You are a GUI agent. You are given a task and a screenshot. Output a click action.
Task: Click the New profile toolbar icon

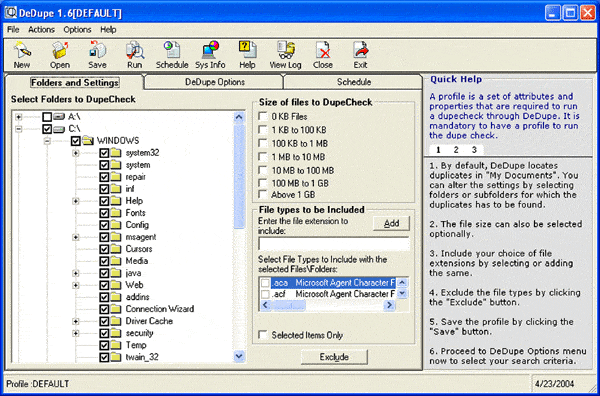pos(22,50)
